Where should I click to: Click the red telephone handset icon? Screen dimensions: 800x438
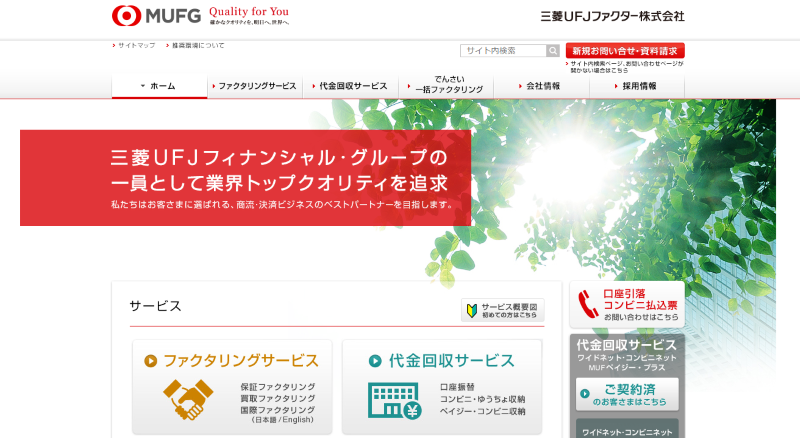coord(588,304)
